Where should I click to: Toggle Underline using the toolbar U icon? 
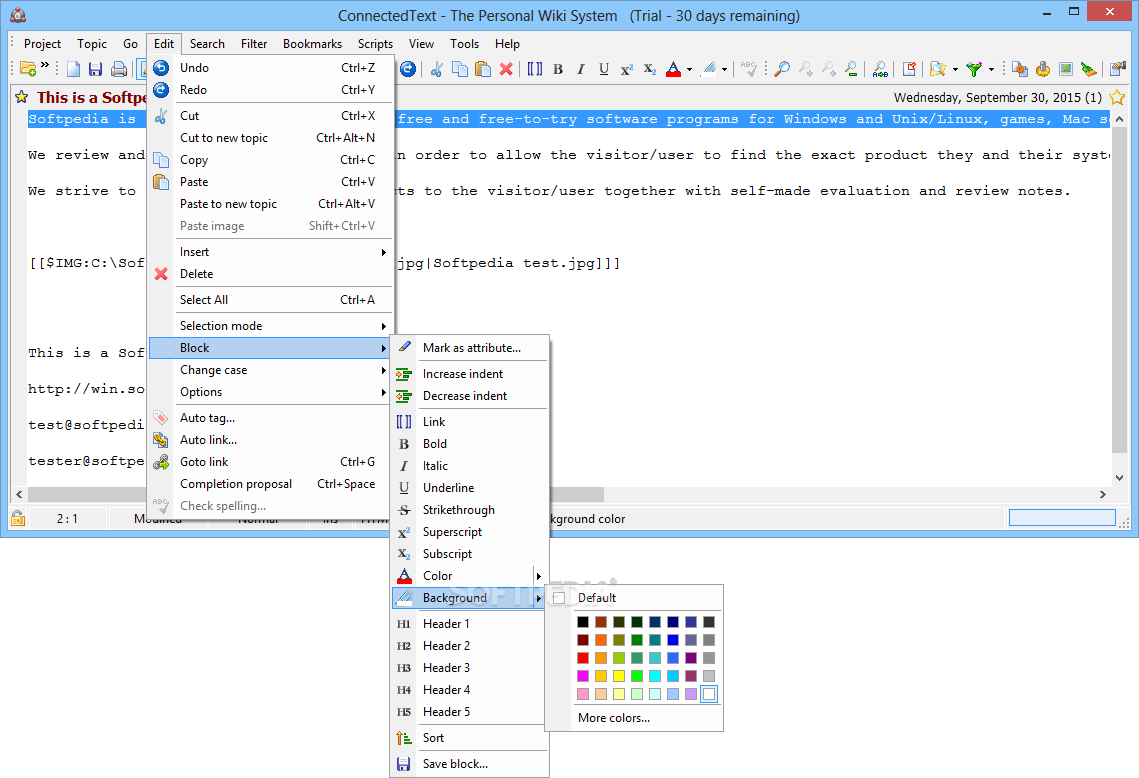(x=604, y=69)
